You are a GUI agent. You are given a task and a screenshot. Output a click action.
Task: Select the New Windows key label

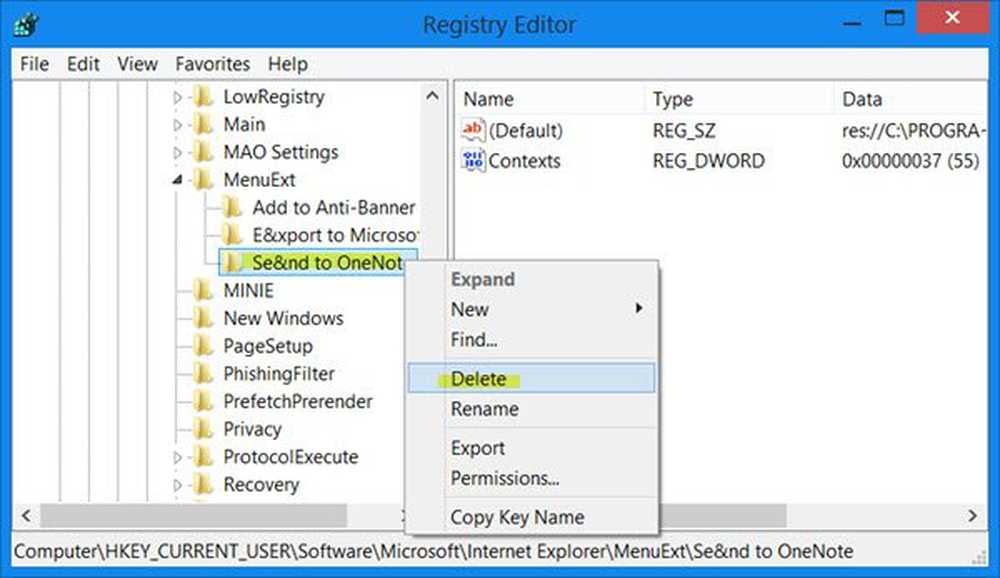pos(283,318)
